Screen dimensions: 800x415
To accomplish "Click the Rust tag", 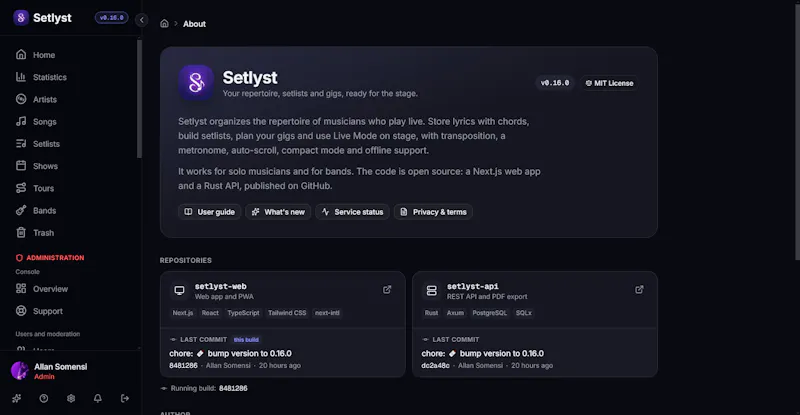I will coord(431,313).
